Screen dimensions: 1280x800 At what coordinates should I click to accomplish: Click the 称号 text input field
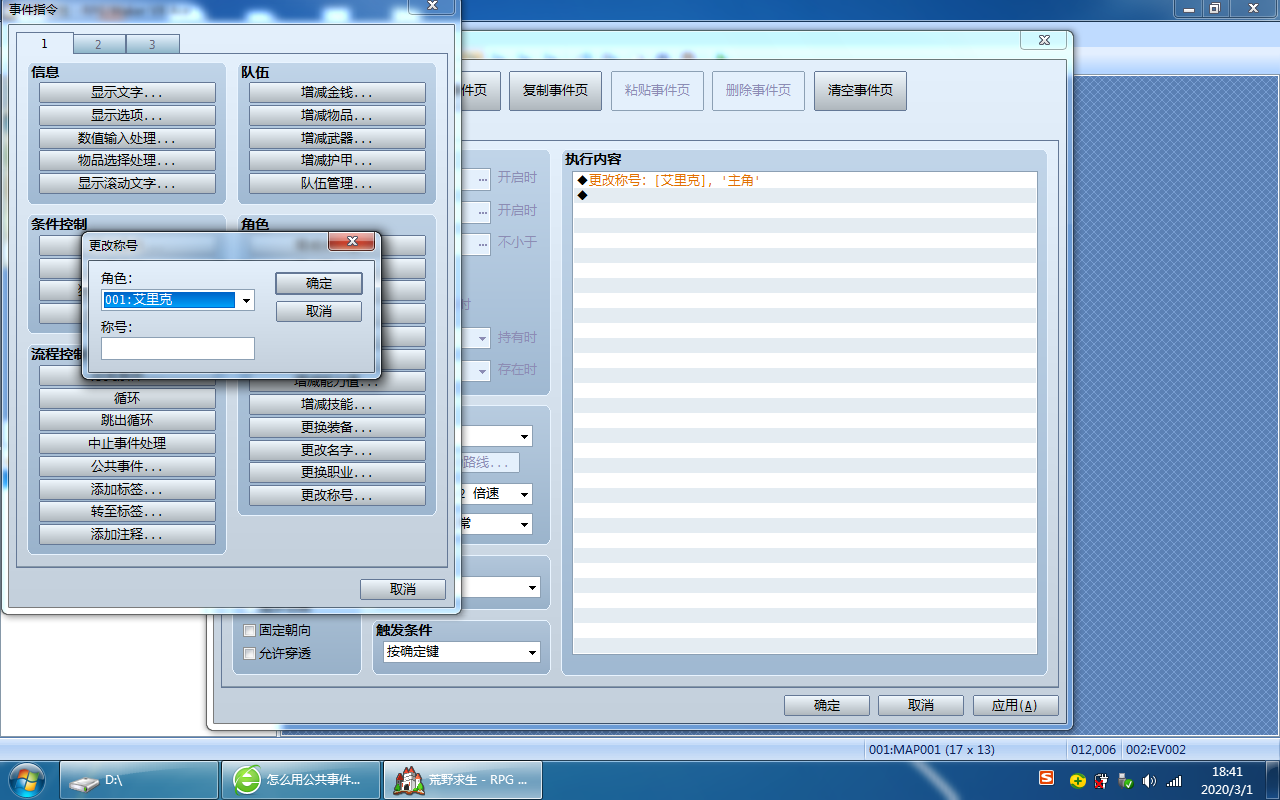(178, 348)
